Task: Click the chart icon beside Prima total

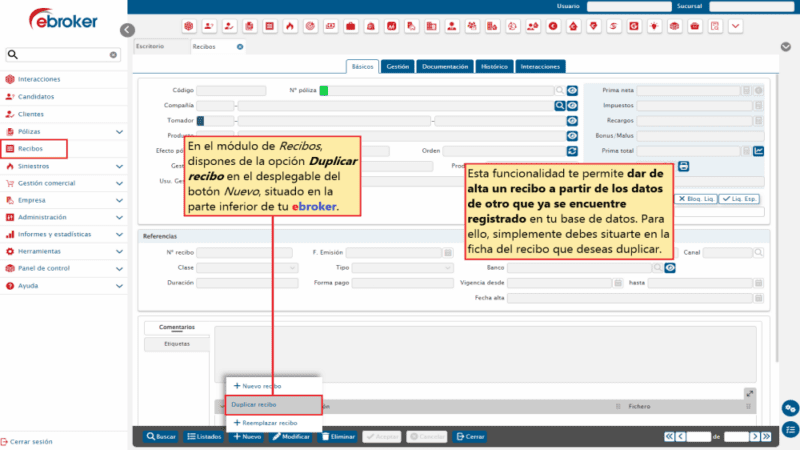Action: coord(759,151)
